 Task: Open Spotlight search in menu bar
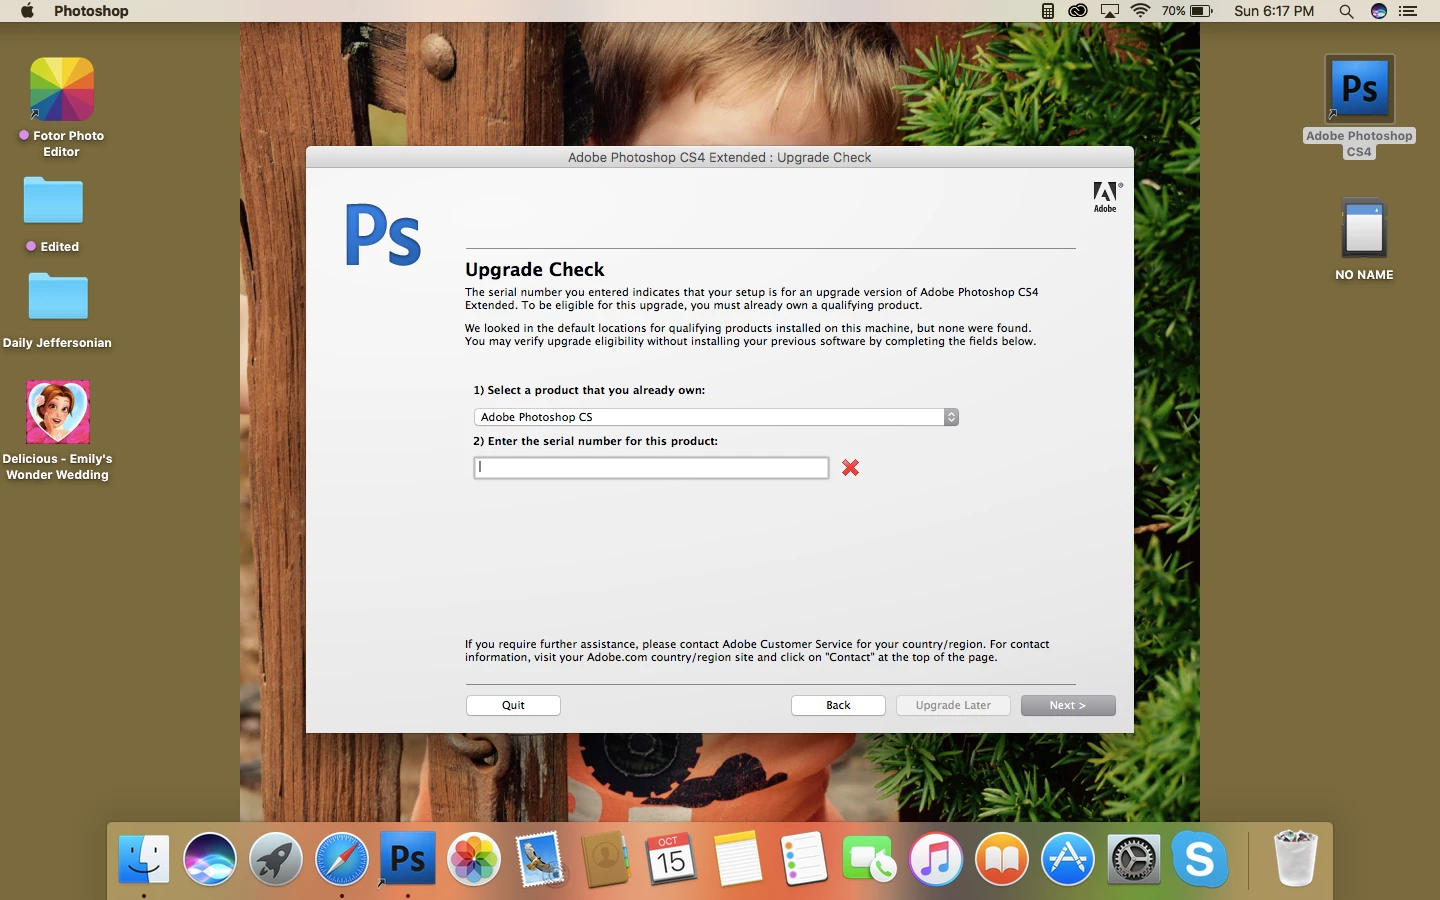point(1346,11)
